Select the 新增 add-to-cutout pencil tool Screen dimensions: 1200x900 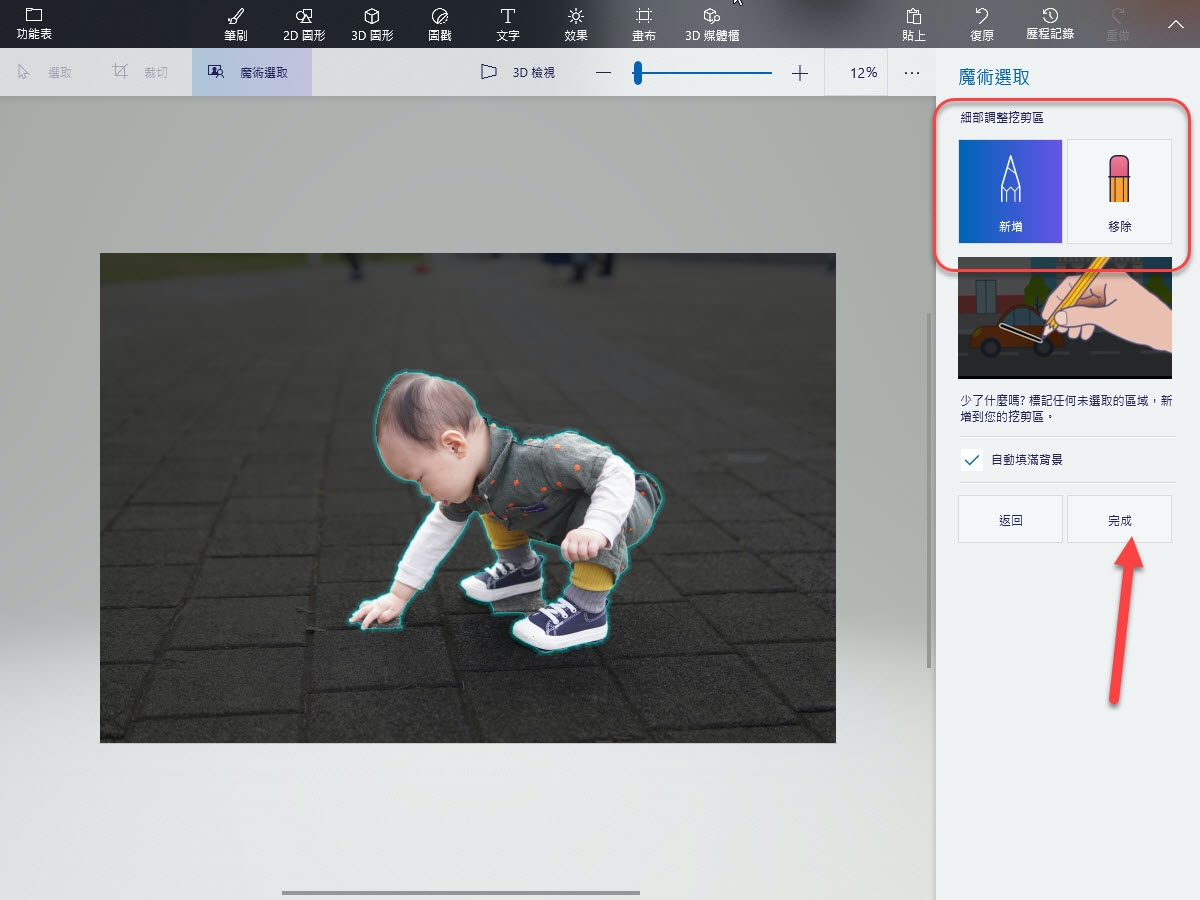pos(1010,191)
